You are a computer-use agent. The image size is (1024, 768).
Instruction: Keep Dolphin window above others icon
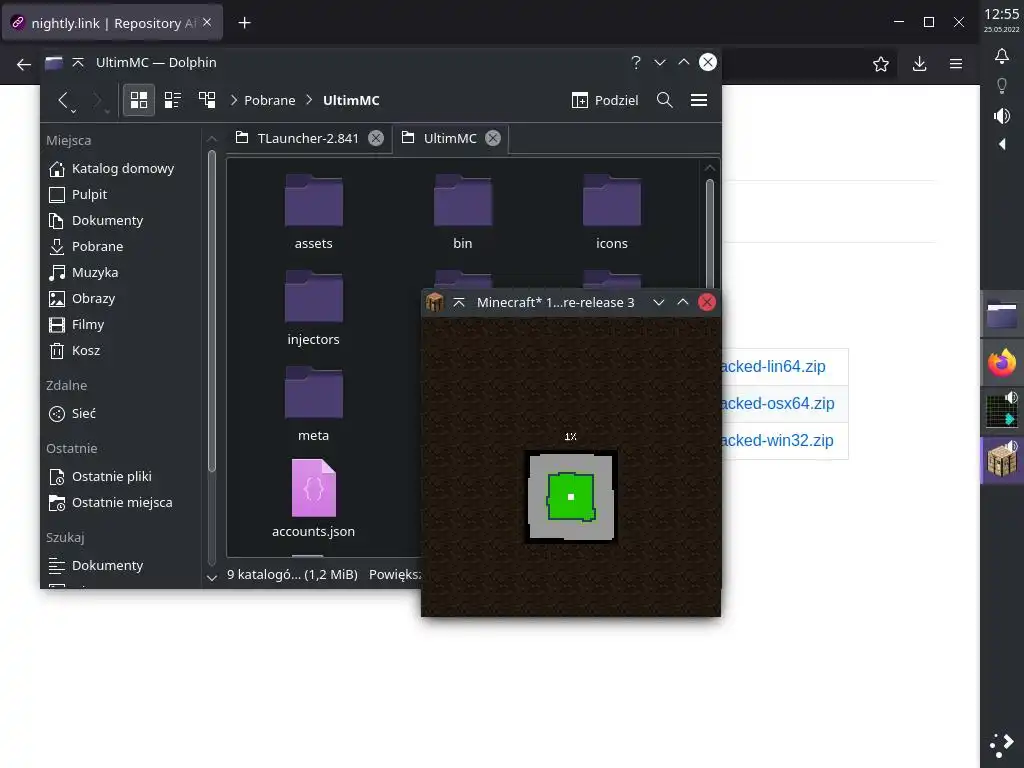coord(78,62)
